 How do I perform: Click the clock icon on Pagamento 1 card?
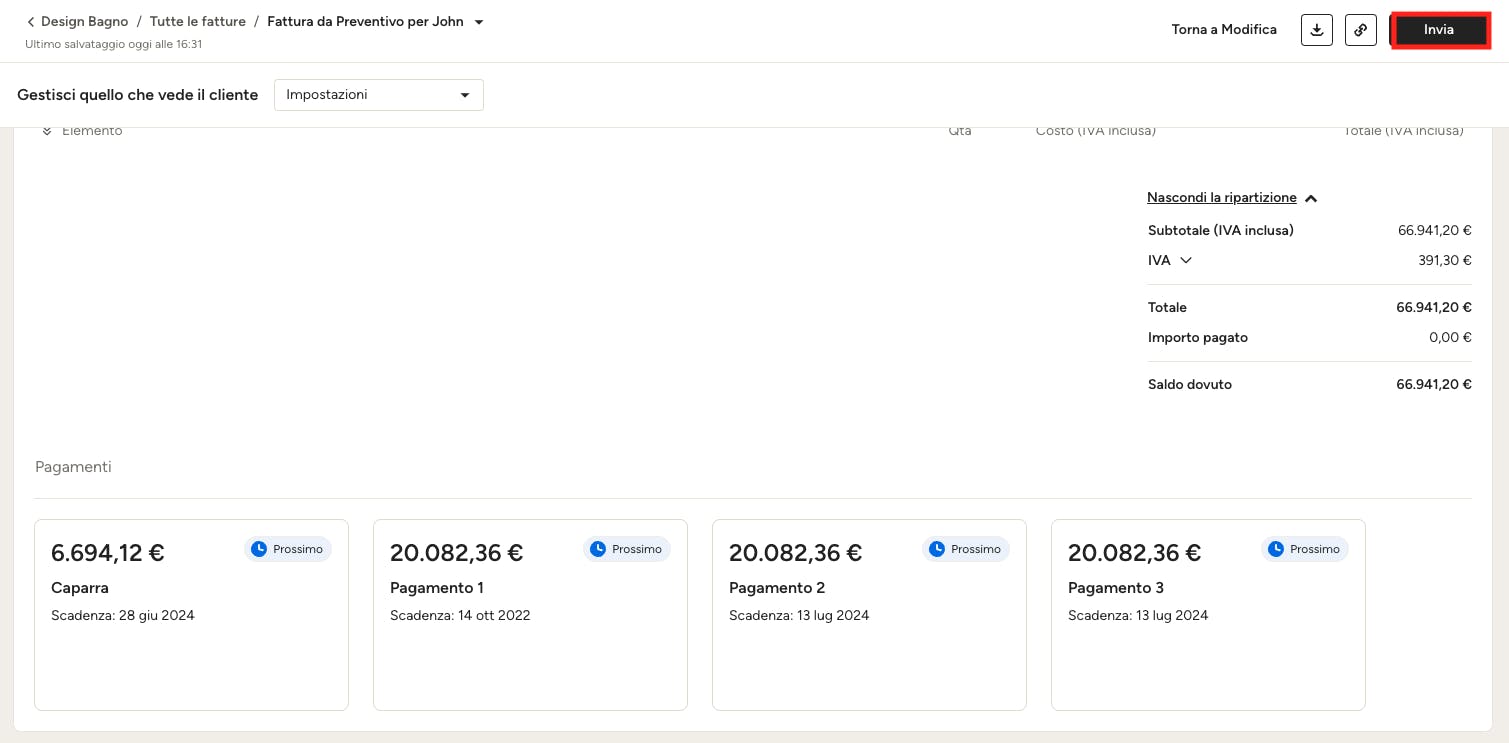click(598, 549)
